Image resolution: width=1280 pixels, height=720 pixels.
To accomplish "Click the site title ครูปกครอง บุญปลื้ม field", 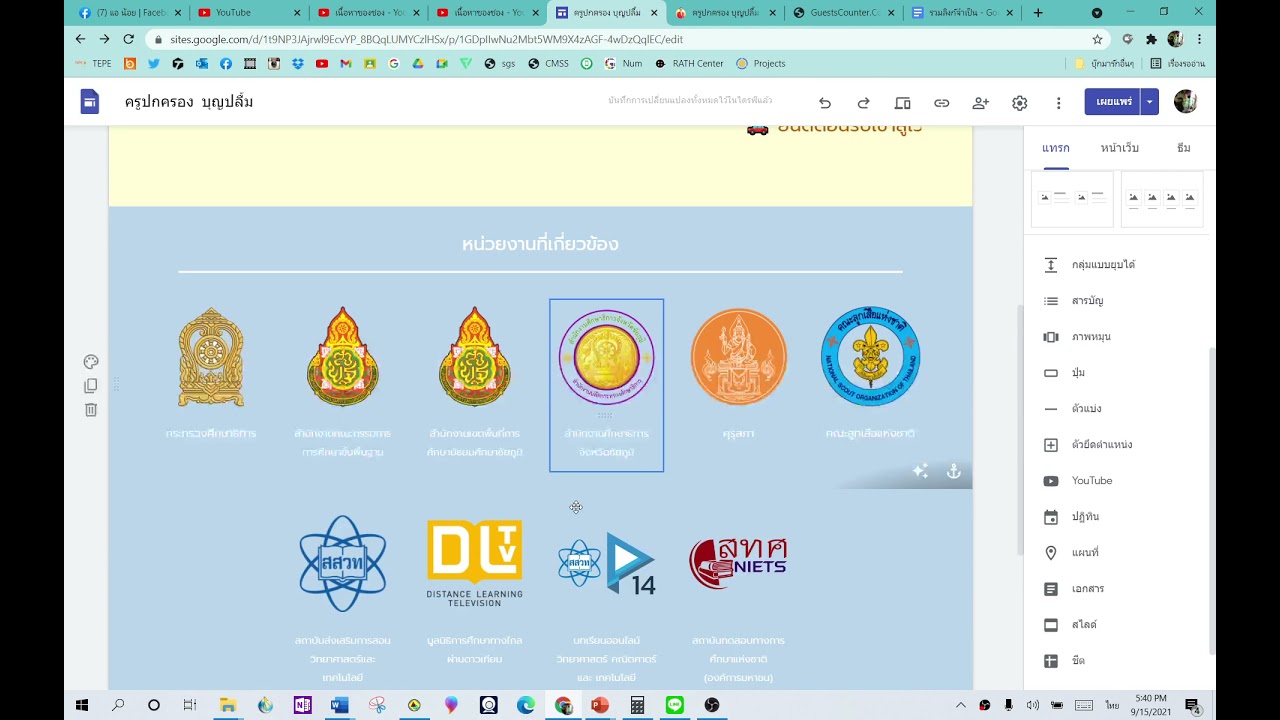I will pyautogui.click(x=189, y=102).
